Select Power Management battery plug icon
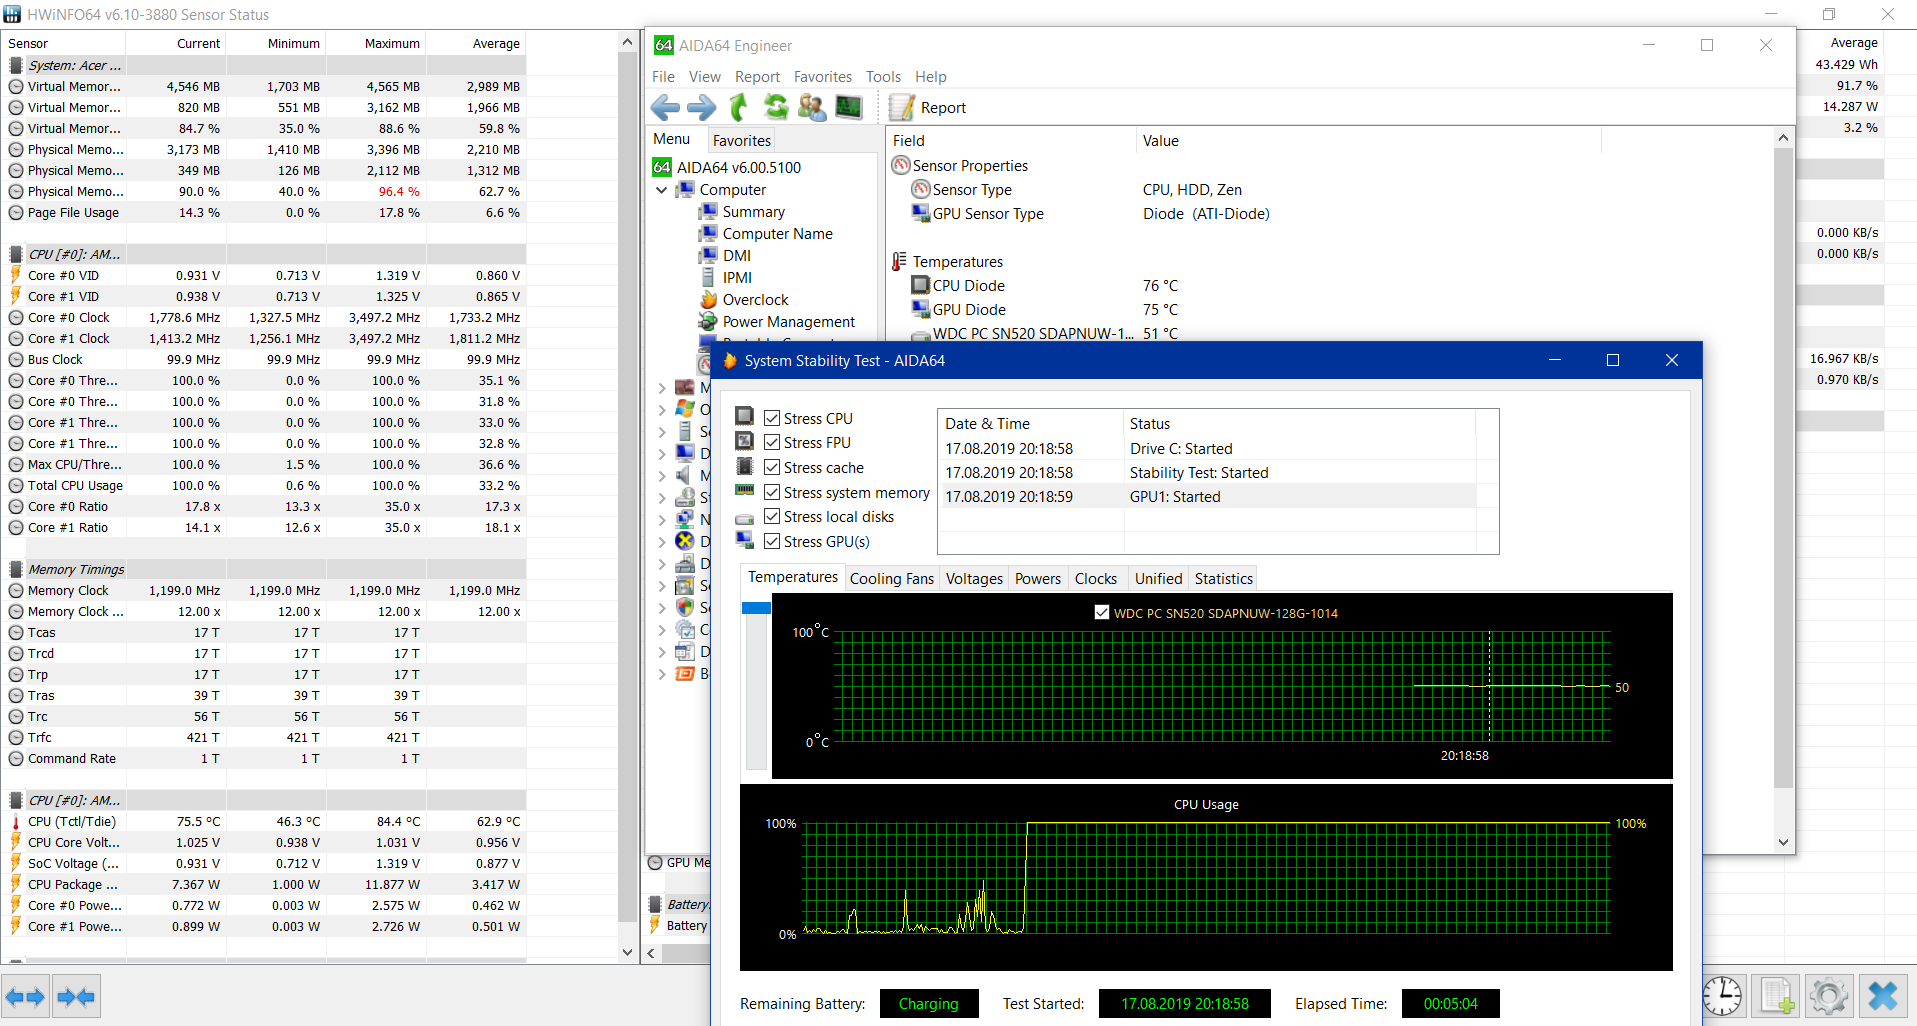 coord(708,322)
